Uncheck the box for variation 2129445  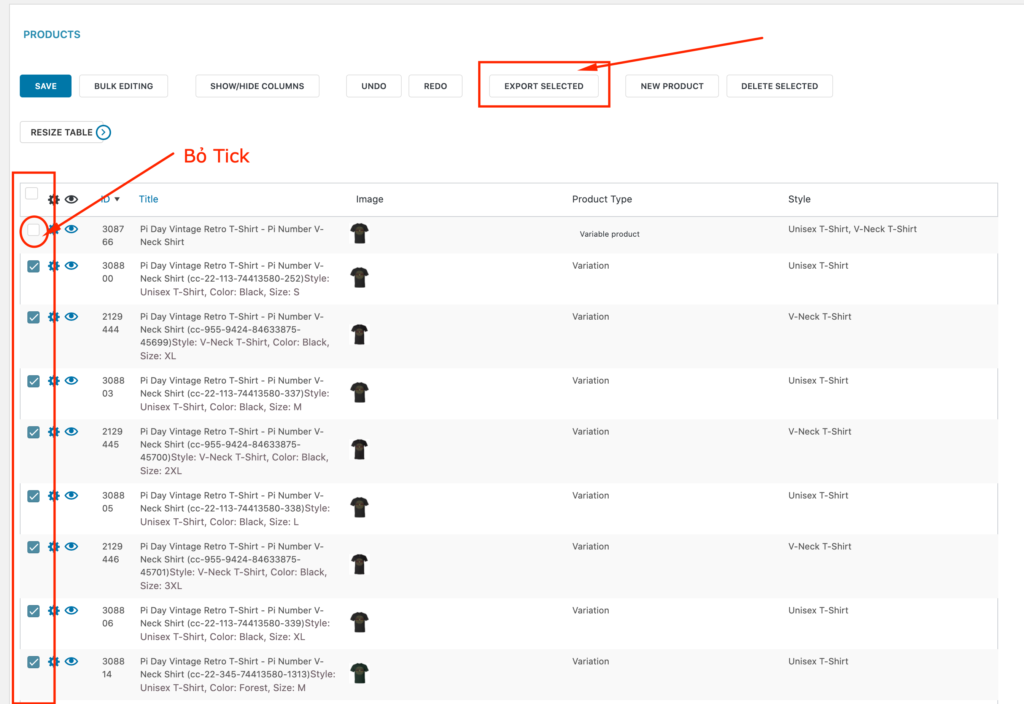pyautogui.click(x=33, y=432)
